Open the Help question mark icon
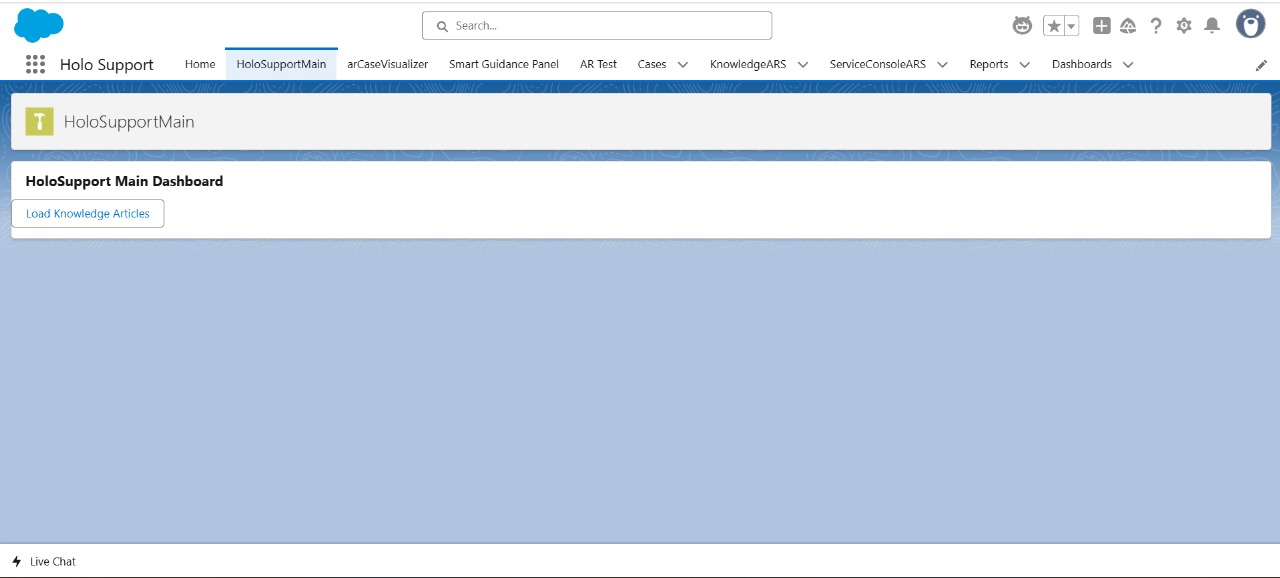The width and height of the screenshot is (1280, 578). tap(1156, 26)
